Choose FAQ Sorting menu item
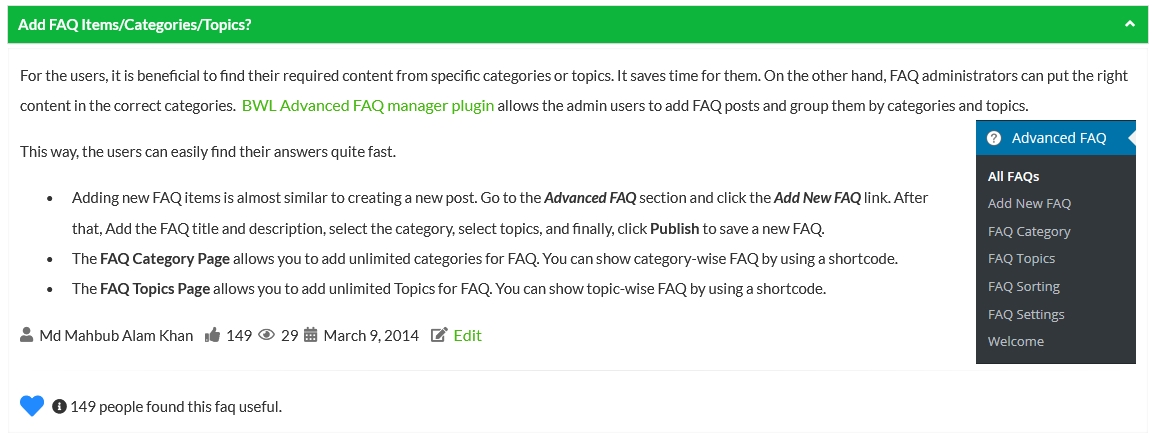 click(1023, 286)
